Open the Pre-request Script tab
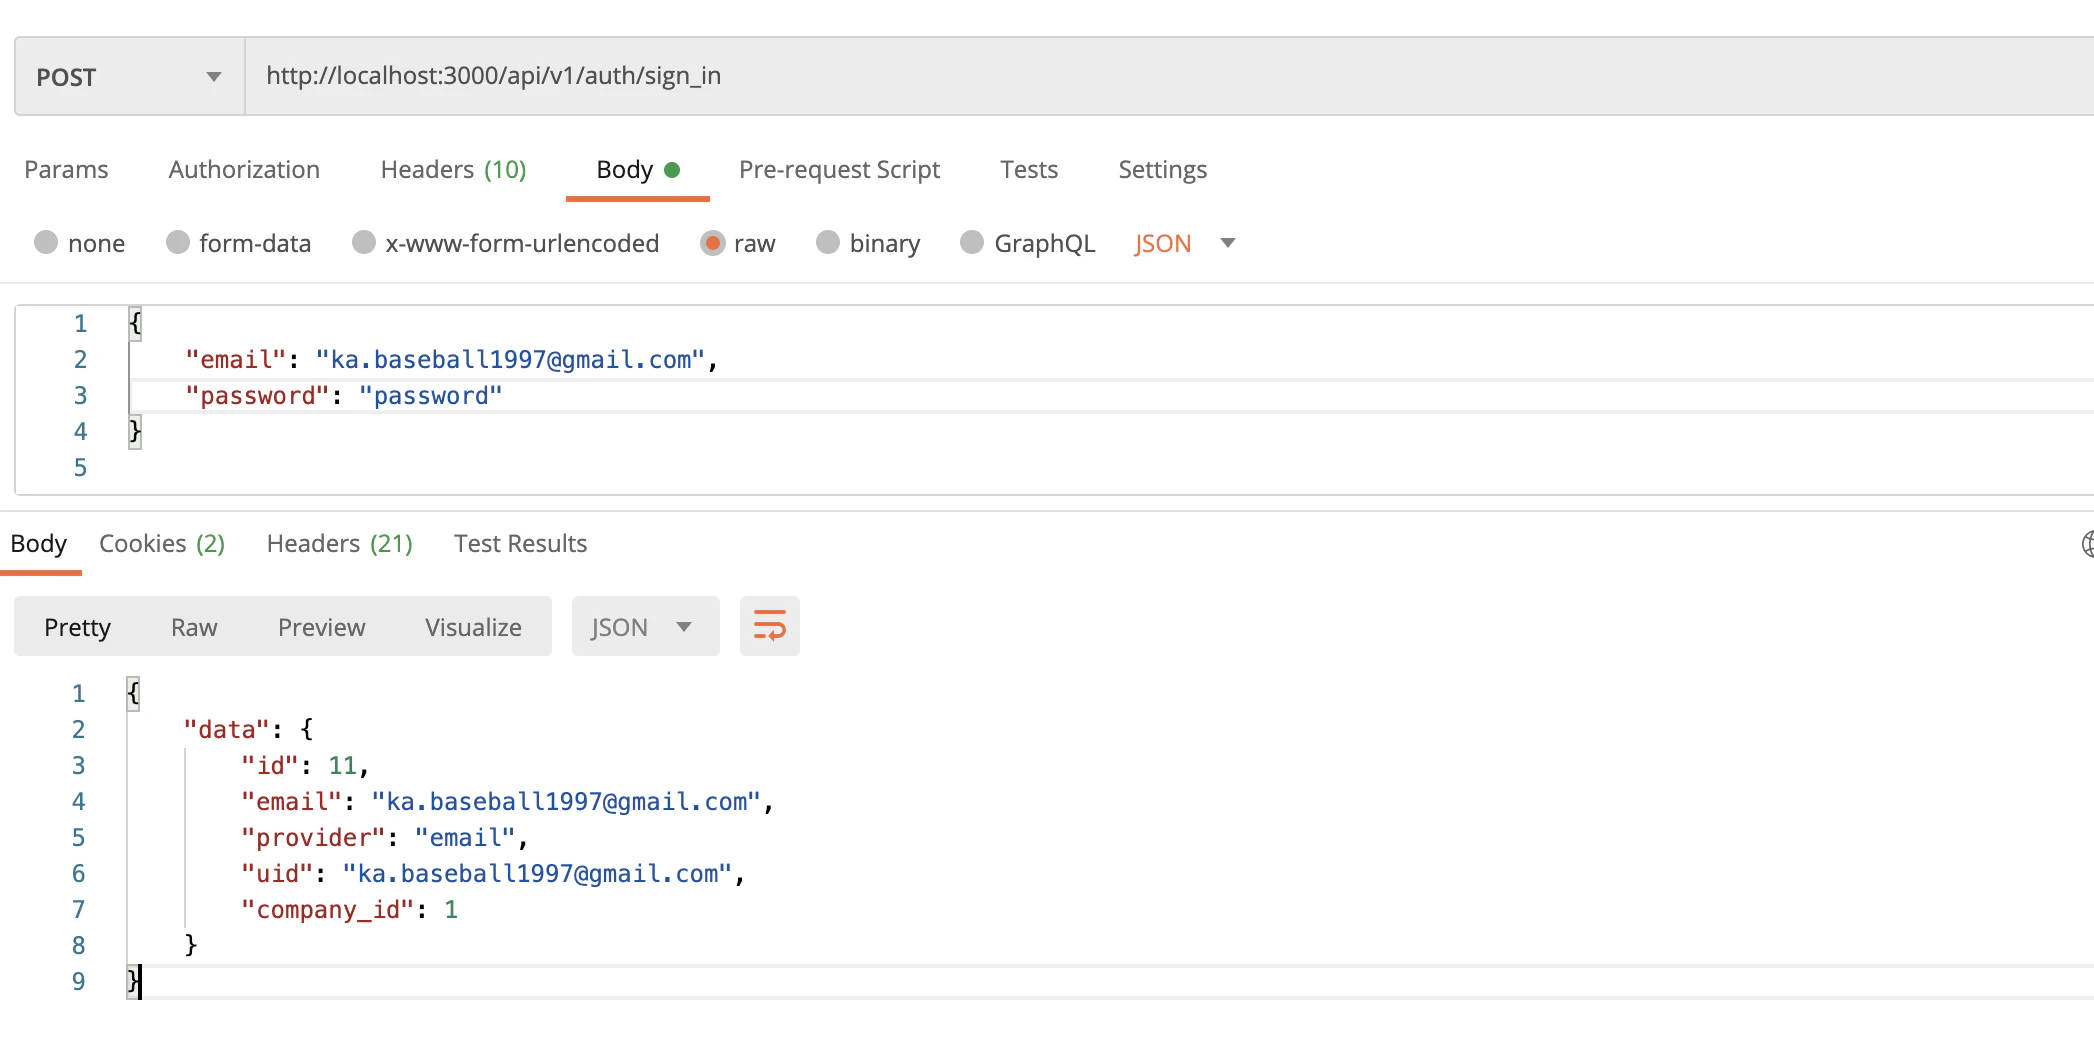This screenshot has height=1046, width=2094. click(x=839, y=169)
